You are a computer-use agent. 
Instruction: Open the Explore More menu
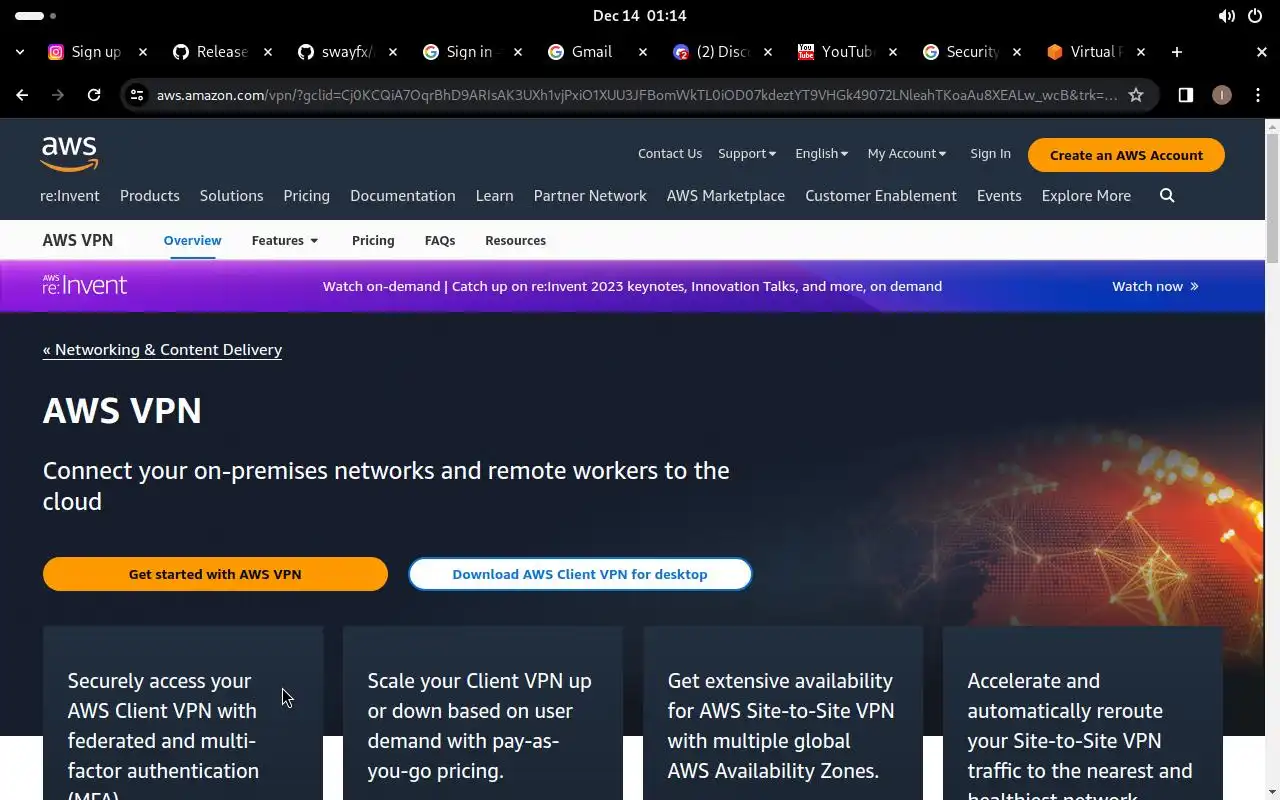[x=1086, y=196]
